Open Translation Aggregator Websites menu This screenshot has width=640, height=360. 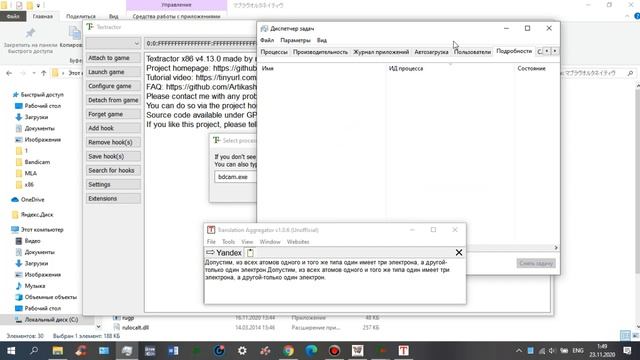298,242
